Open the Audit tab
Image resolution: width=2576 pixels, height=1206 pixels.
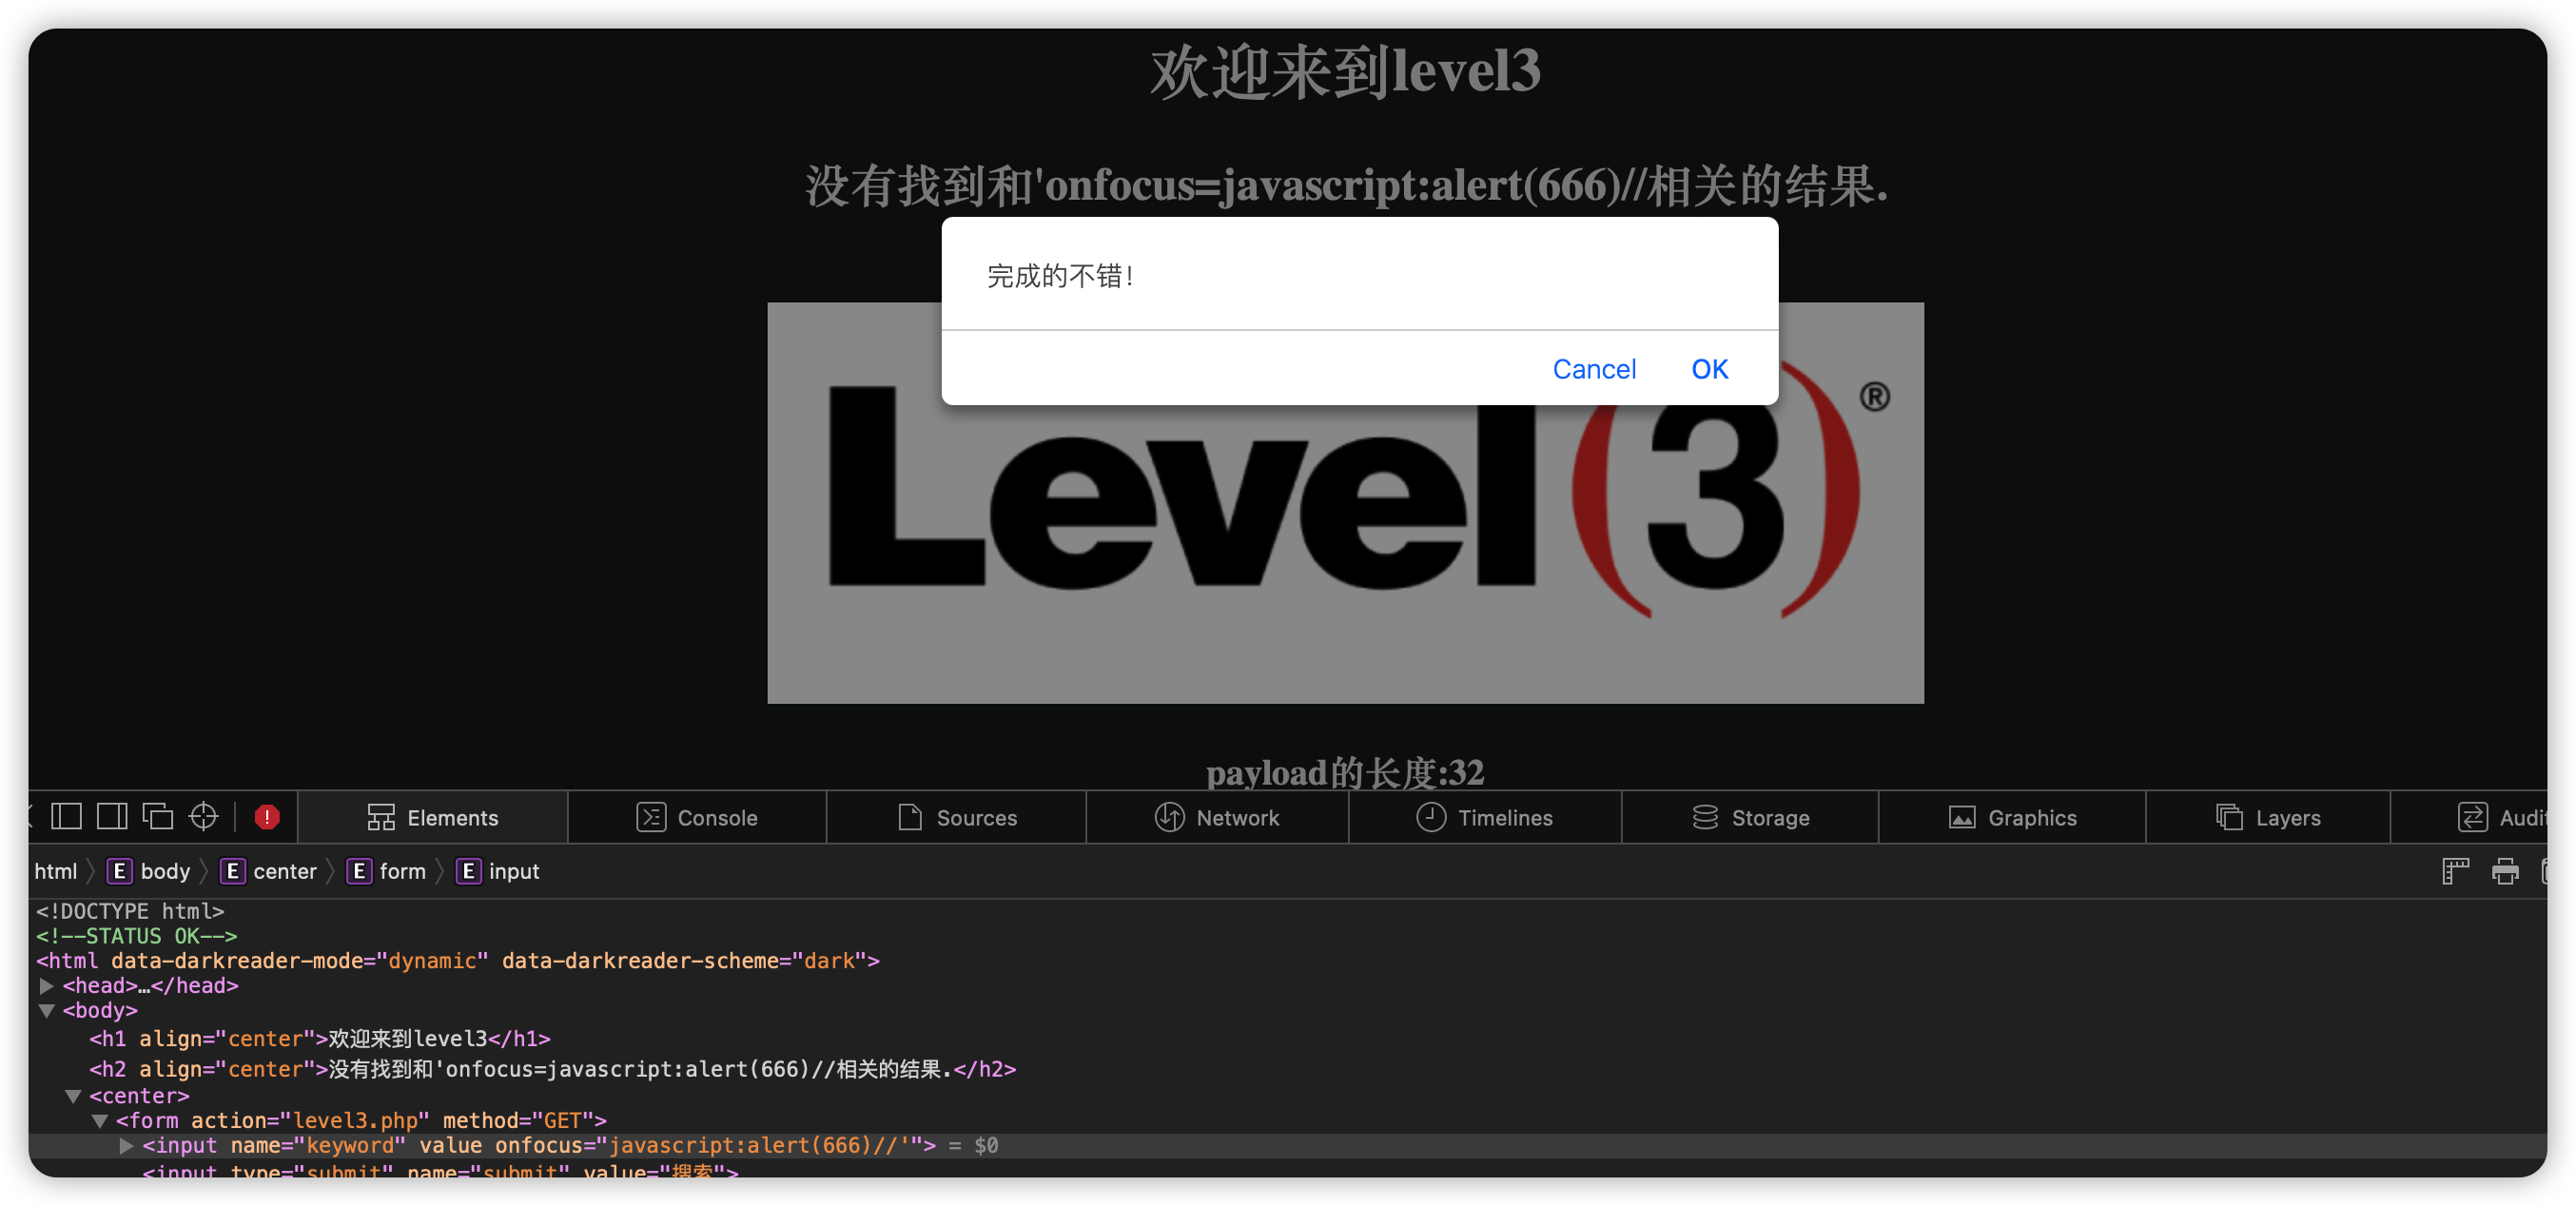[2469, 817]
